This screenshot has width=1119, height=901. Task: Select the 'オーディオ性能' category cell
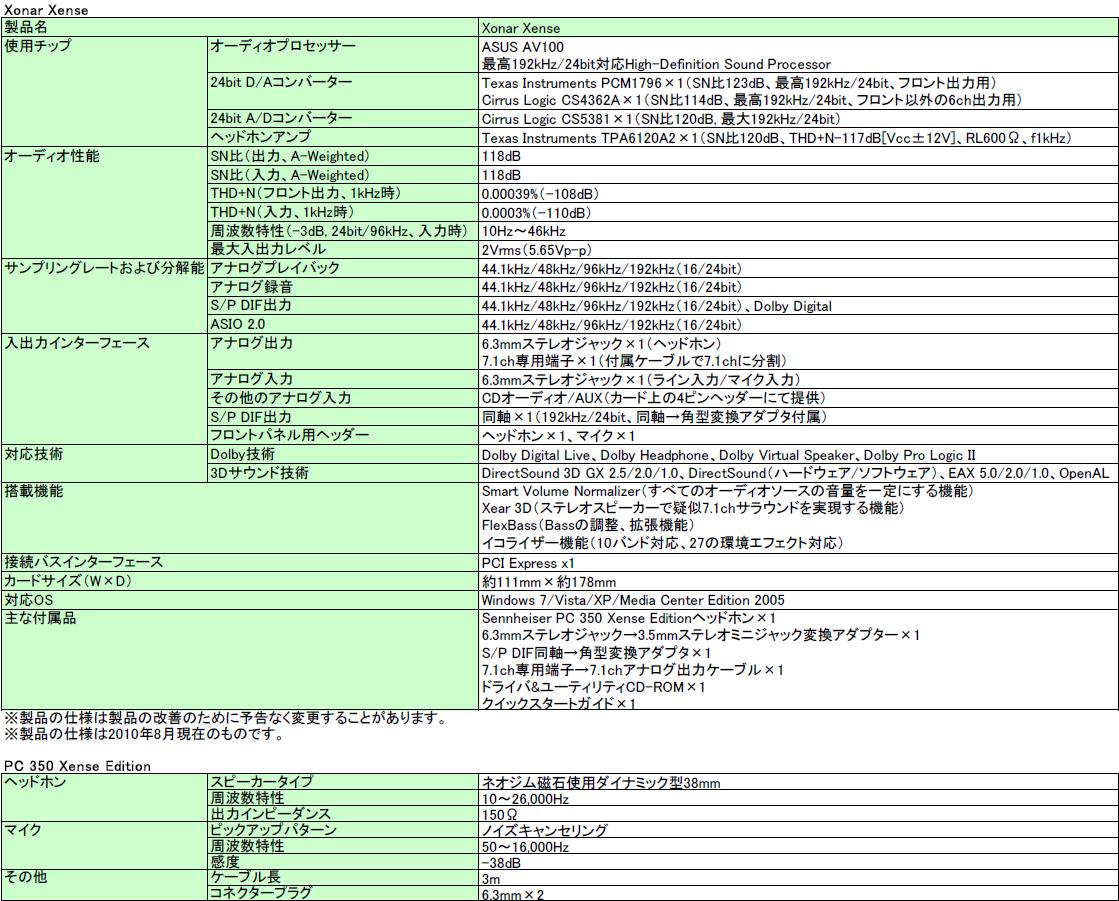tap(104, 203)
